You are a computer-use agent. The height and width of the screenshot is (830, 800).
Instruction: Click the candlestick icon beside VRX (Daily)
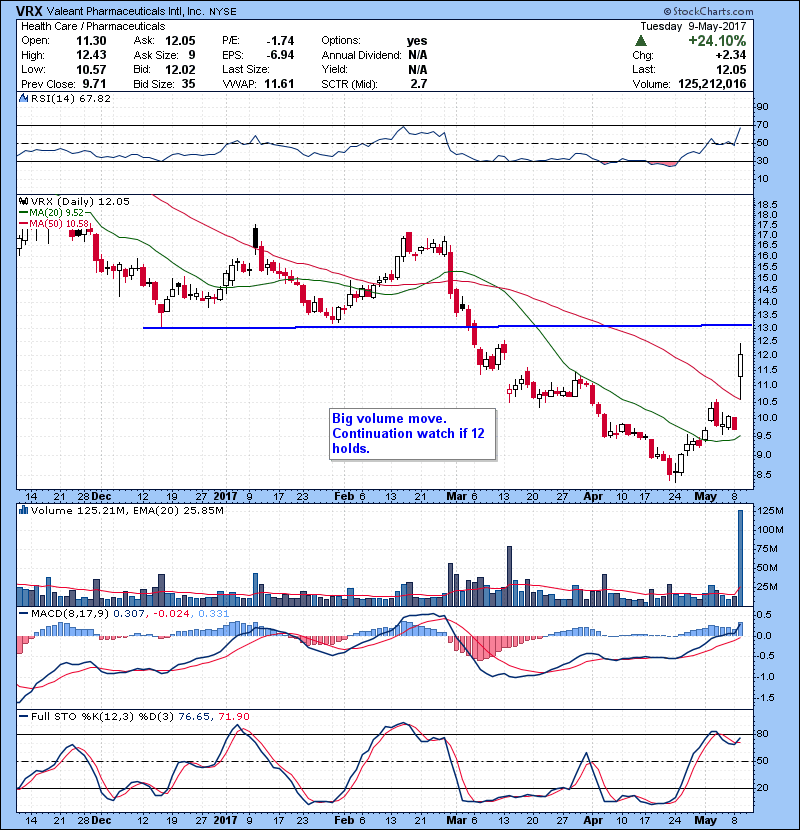[24, 201]
